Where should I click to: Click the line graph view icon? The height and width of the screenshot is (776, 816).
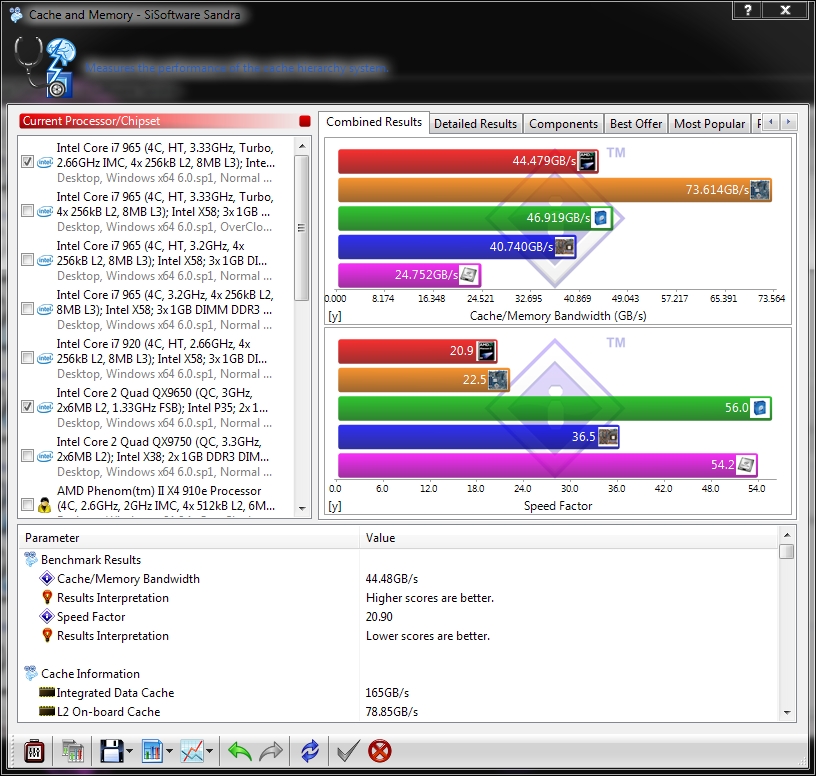pos(192,751)
